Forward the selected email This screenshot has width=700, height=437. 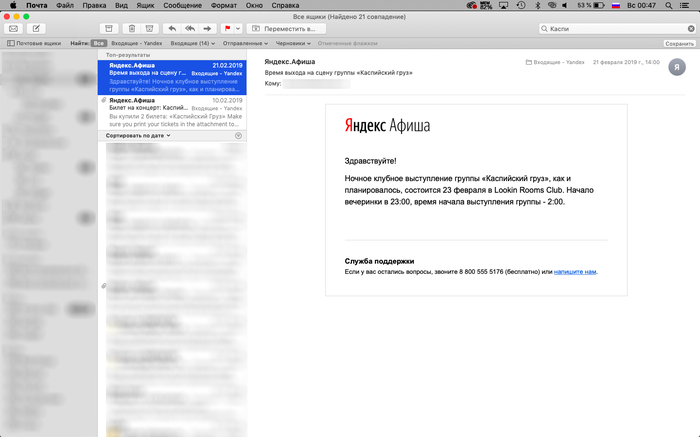click(207, 29)
